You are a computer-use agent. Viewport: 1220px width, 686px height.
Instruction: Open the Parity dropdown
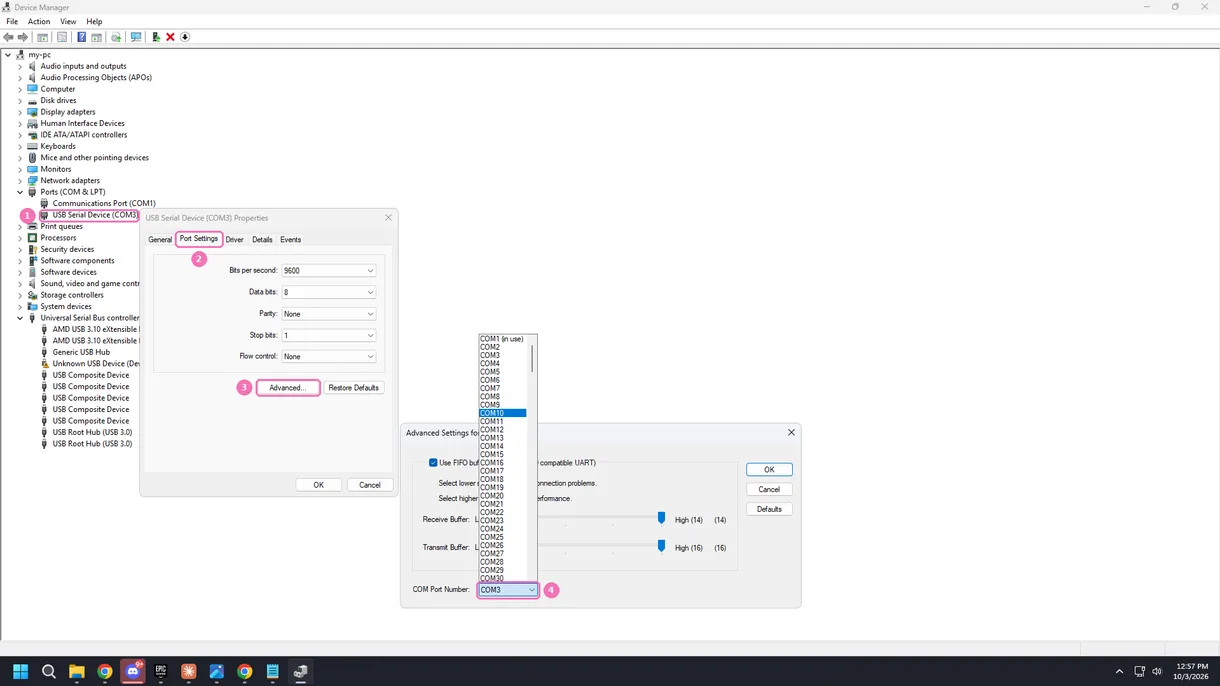328,314
